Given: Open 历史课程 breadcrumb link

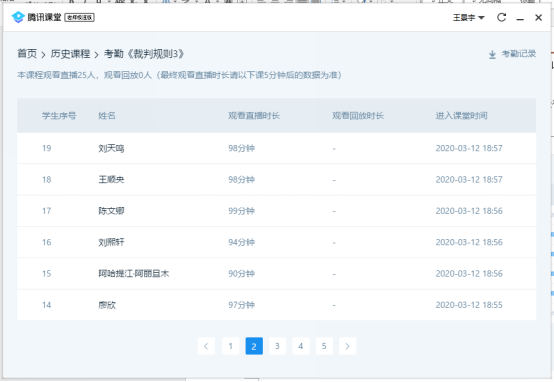Looking at the screenshot, I should [x=70, y=54].
